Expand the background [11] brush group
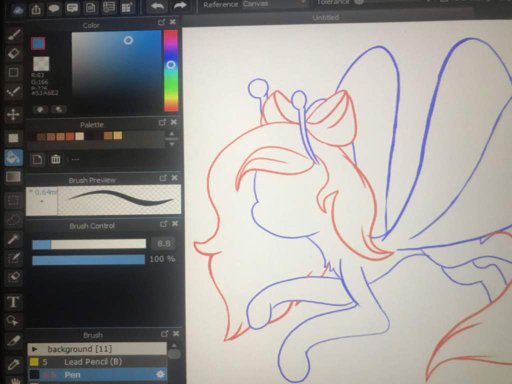Screen dimensions: 512x384 tap(34, 349)
